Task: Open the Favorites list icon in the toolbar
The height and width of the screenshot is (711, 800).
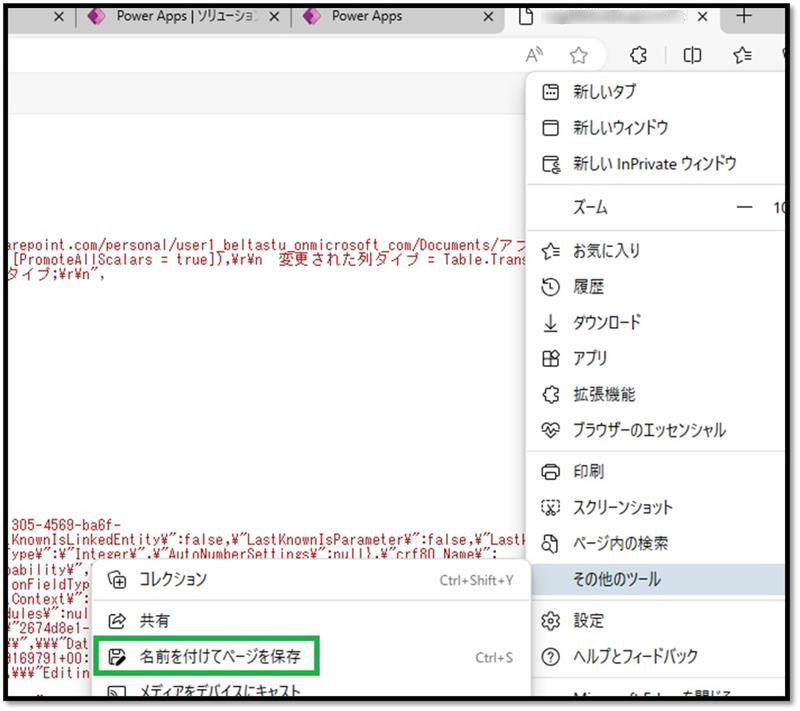Action: [742, 55]
